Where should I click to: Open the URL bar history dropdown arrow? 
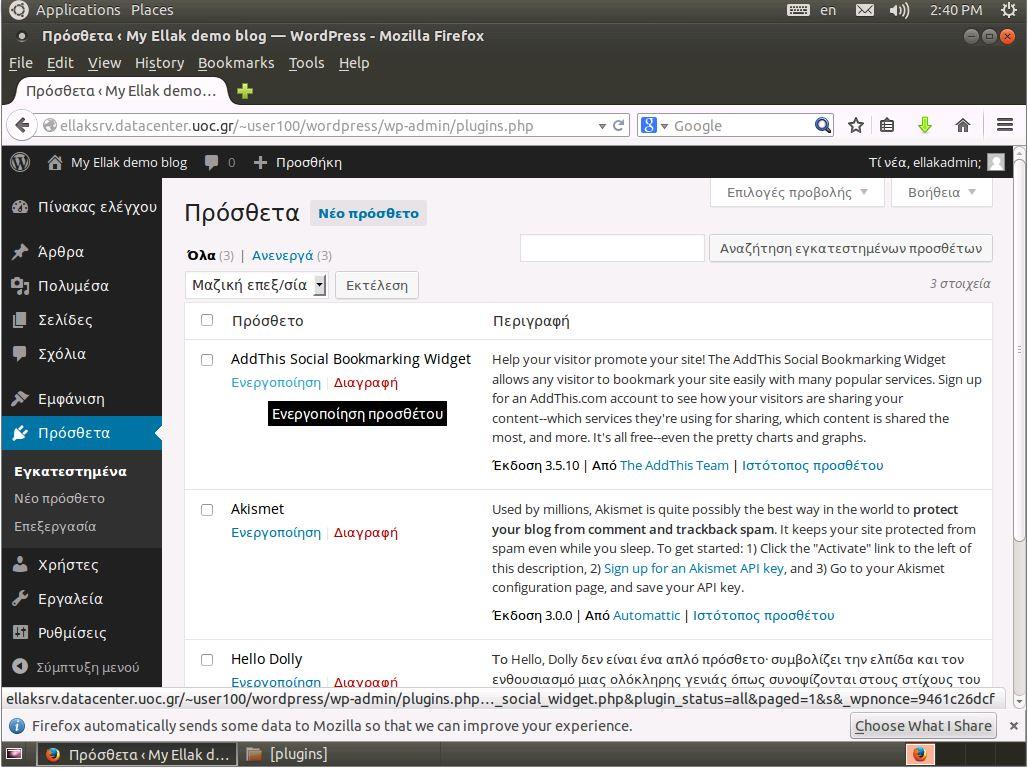point(602,126)
